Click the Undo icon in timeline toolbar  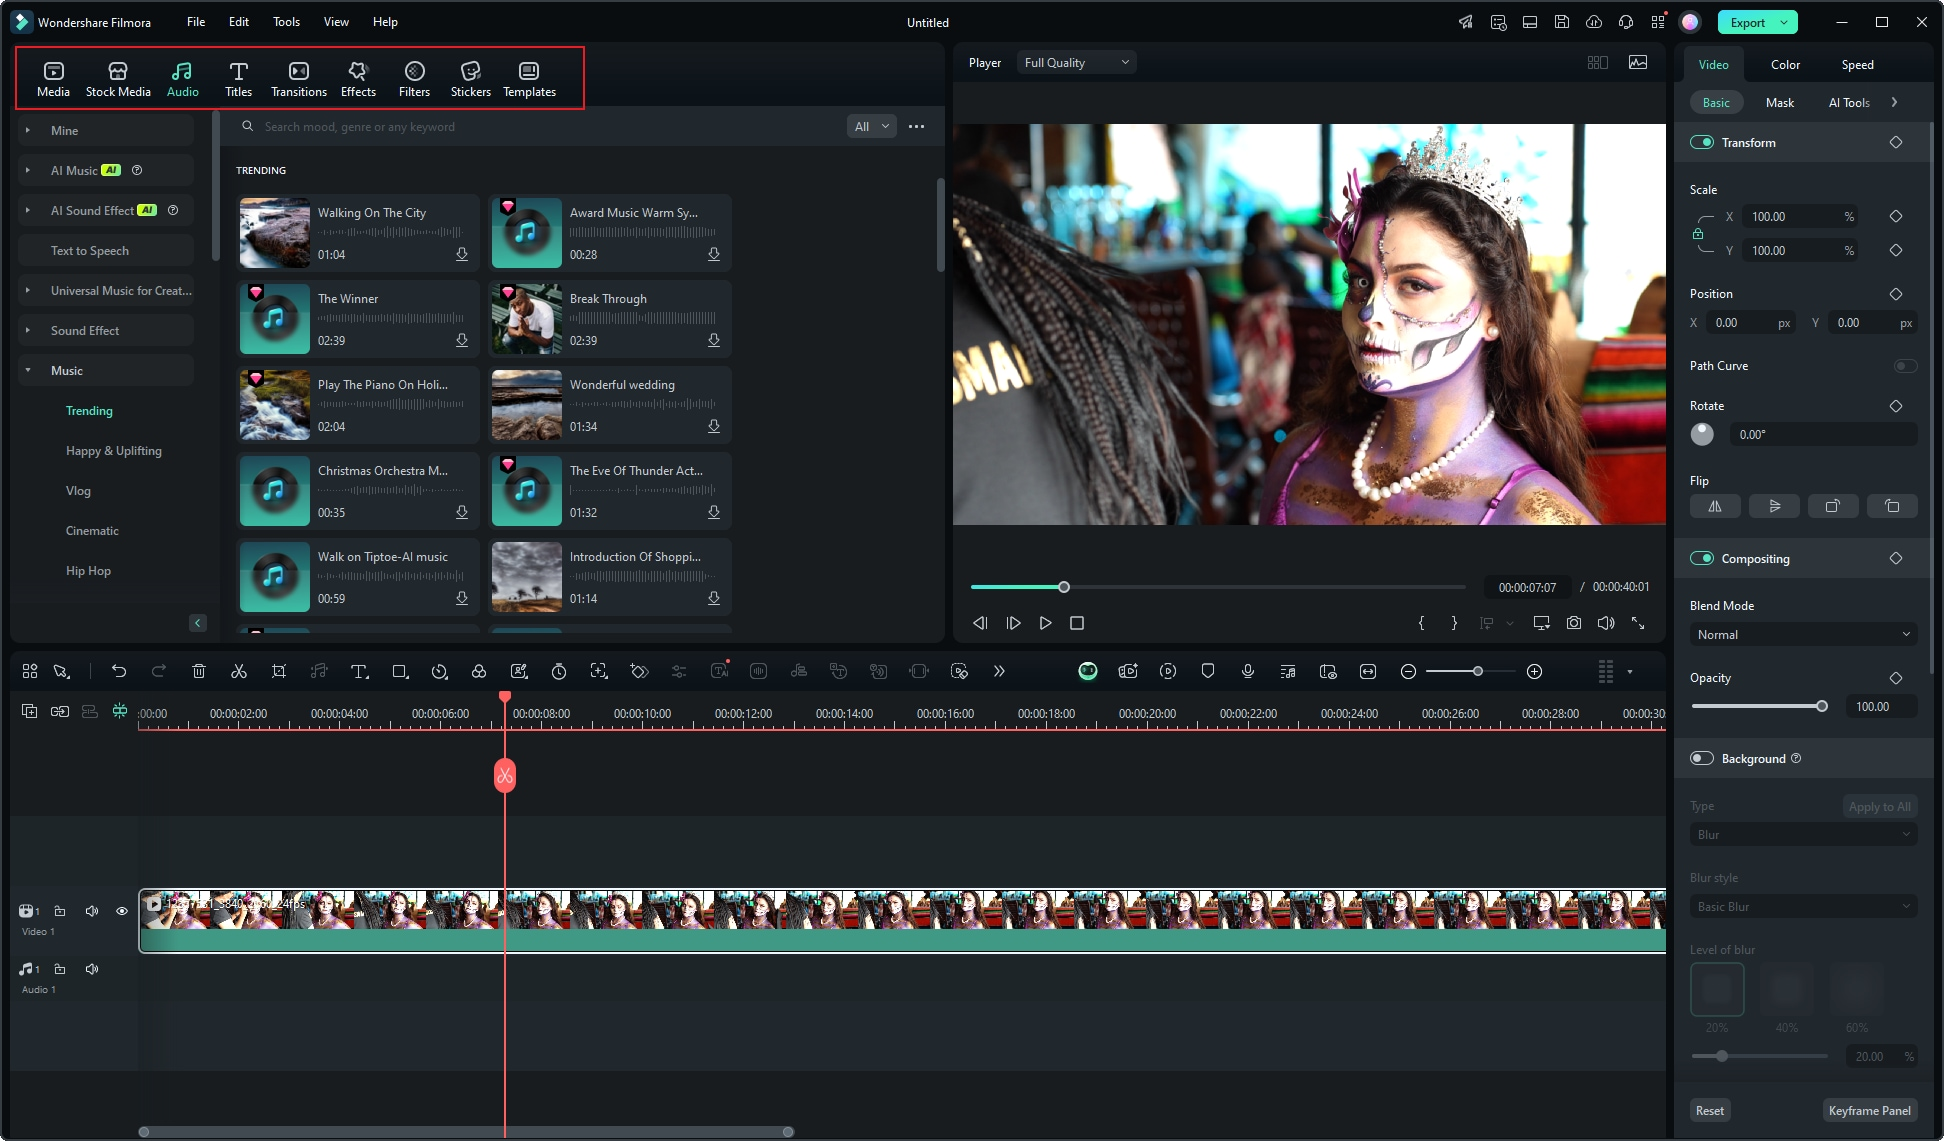click(x=119, y=671)
